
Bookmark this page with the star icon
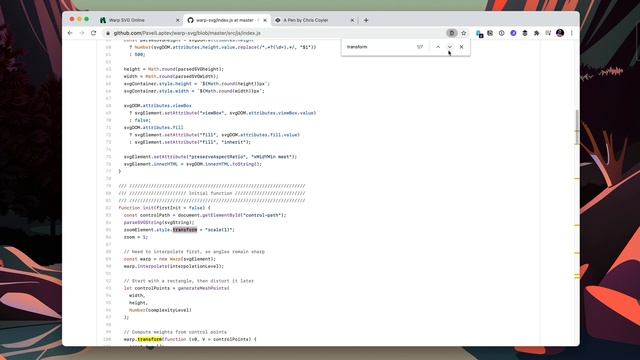pos(464,33)
